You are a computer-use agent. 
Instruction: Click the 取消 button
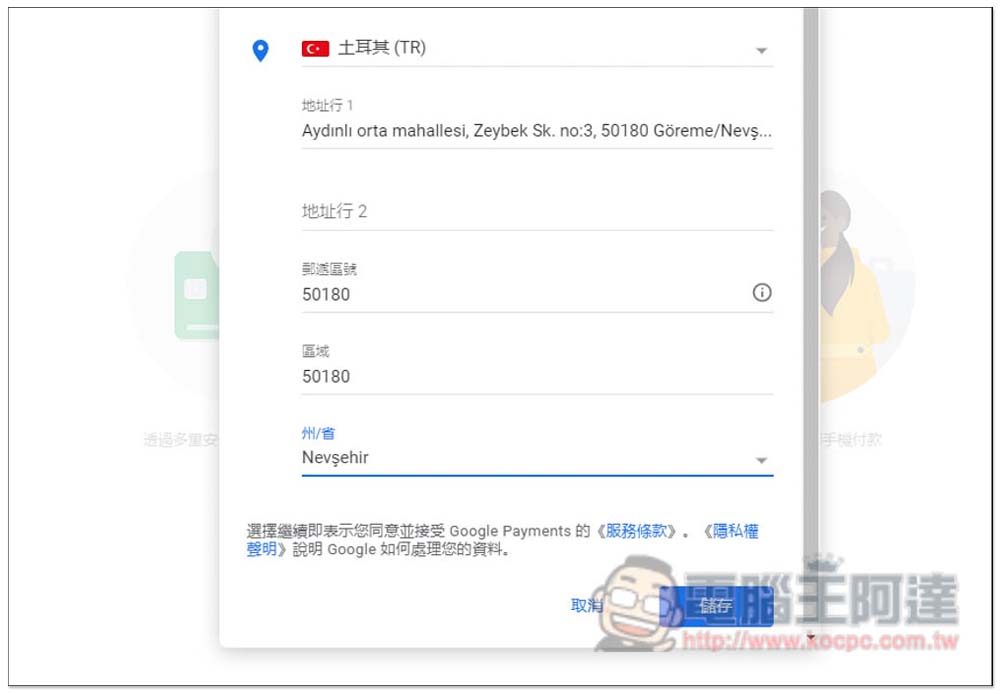click(x=587, y=605)
